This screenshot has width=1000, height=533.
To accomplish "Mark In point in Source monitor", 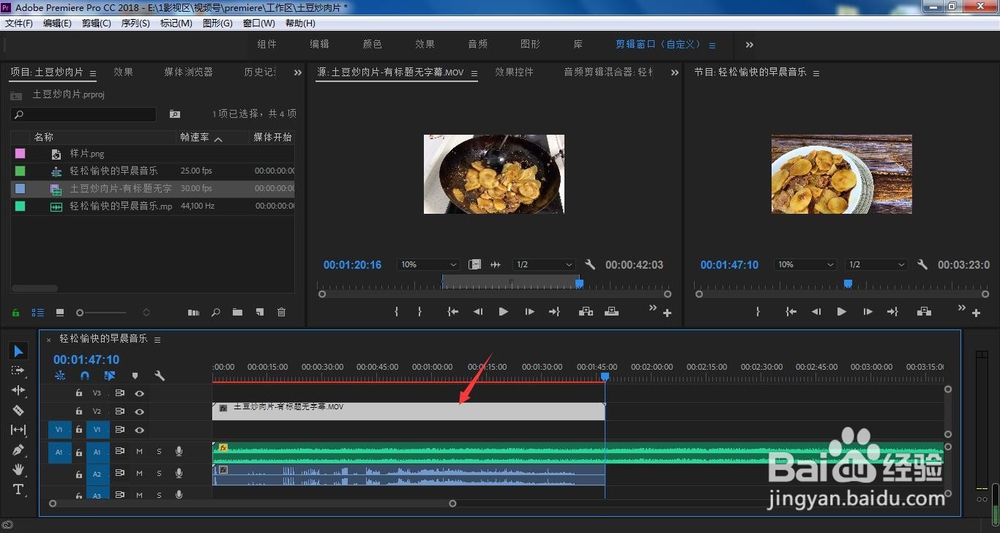I will (x=397, y=312).
